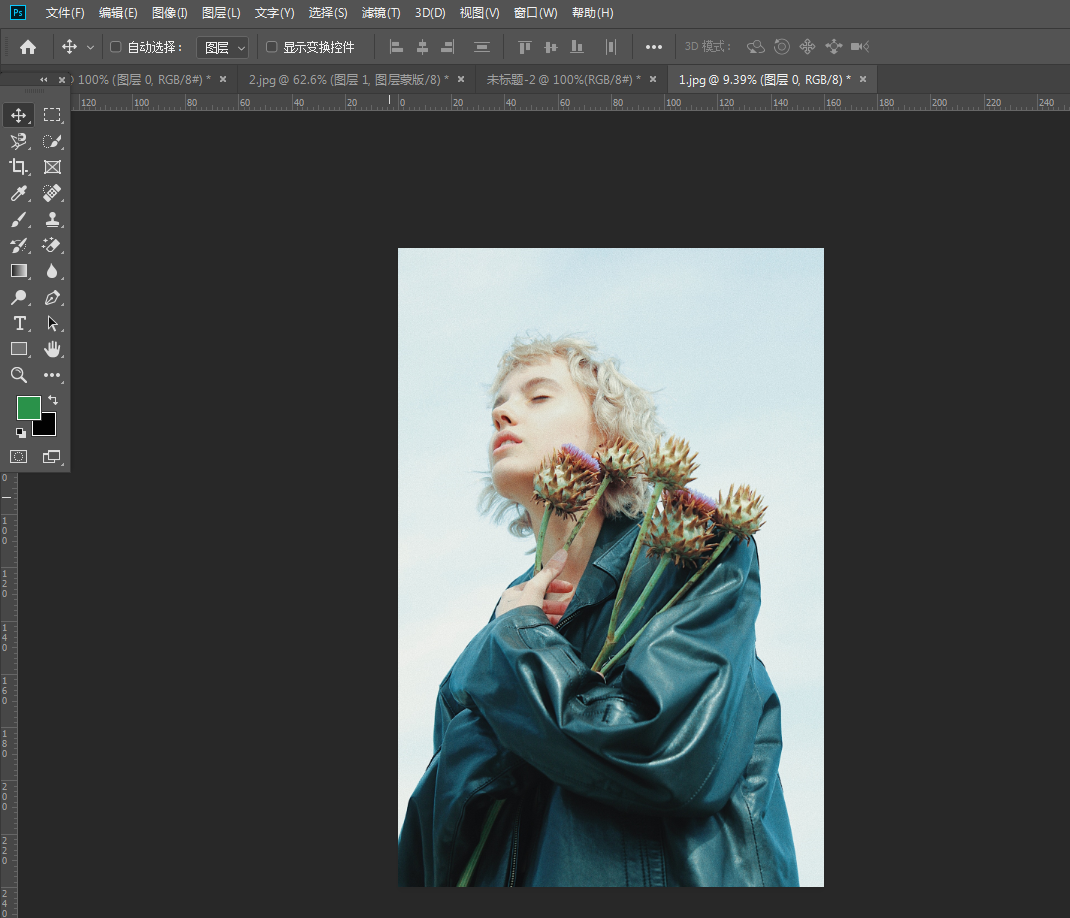Activate the Horizontal Type tool
This screenshot has width=1070, height=918.
tap(19, 323)
